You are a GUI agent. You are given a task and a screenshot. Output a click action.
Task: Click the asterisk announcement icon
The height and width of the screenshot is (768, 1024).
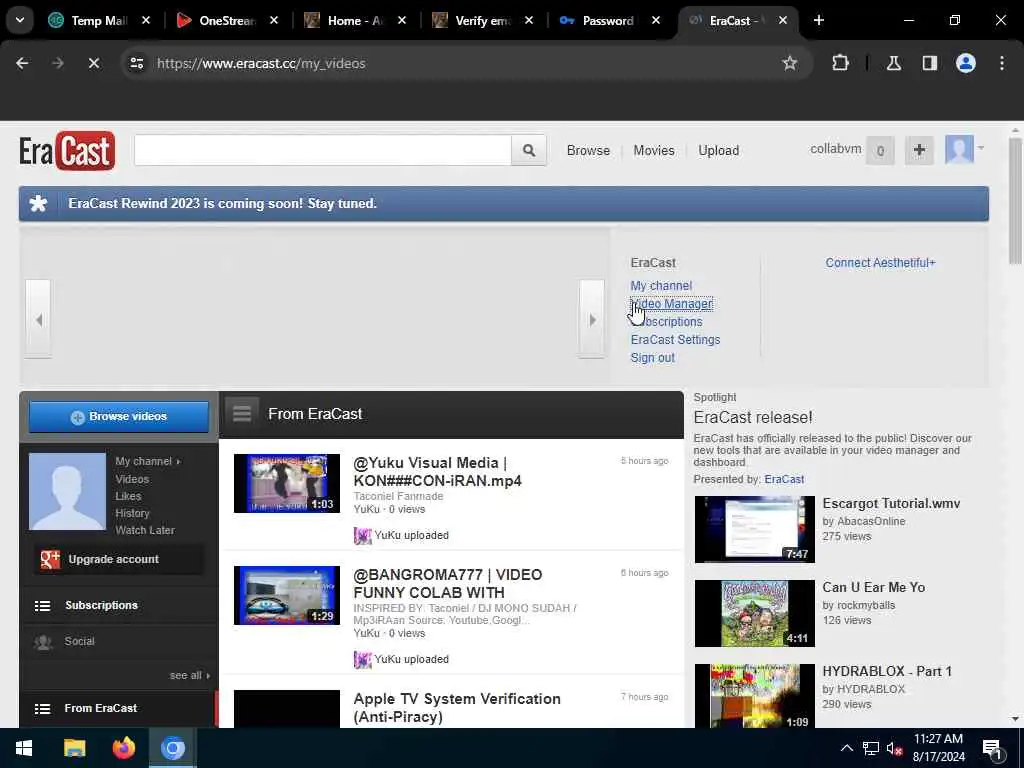pyautogui.click(x=39, y=204)
